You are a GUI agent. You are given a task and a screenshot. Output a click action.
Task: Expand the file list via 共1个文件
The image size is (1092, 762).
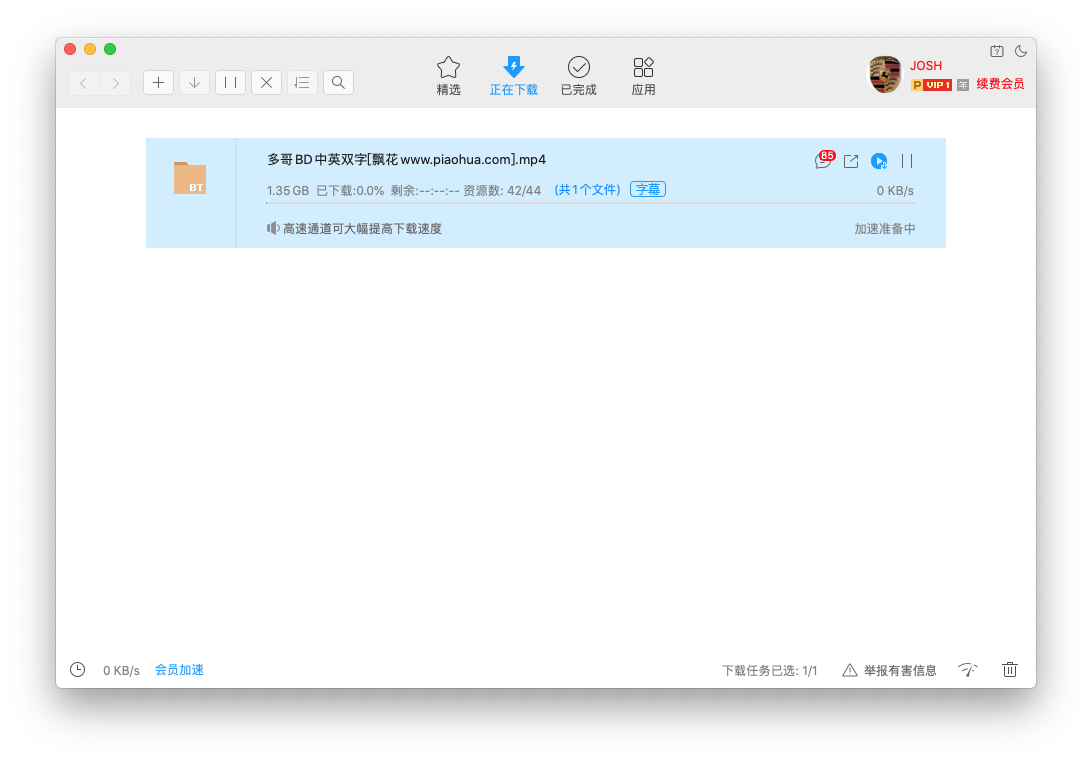click(x=587, y=189)
